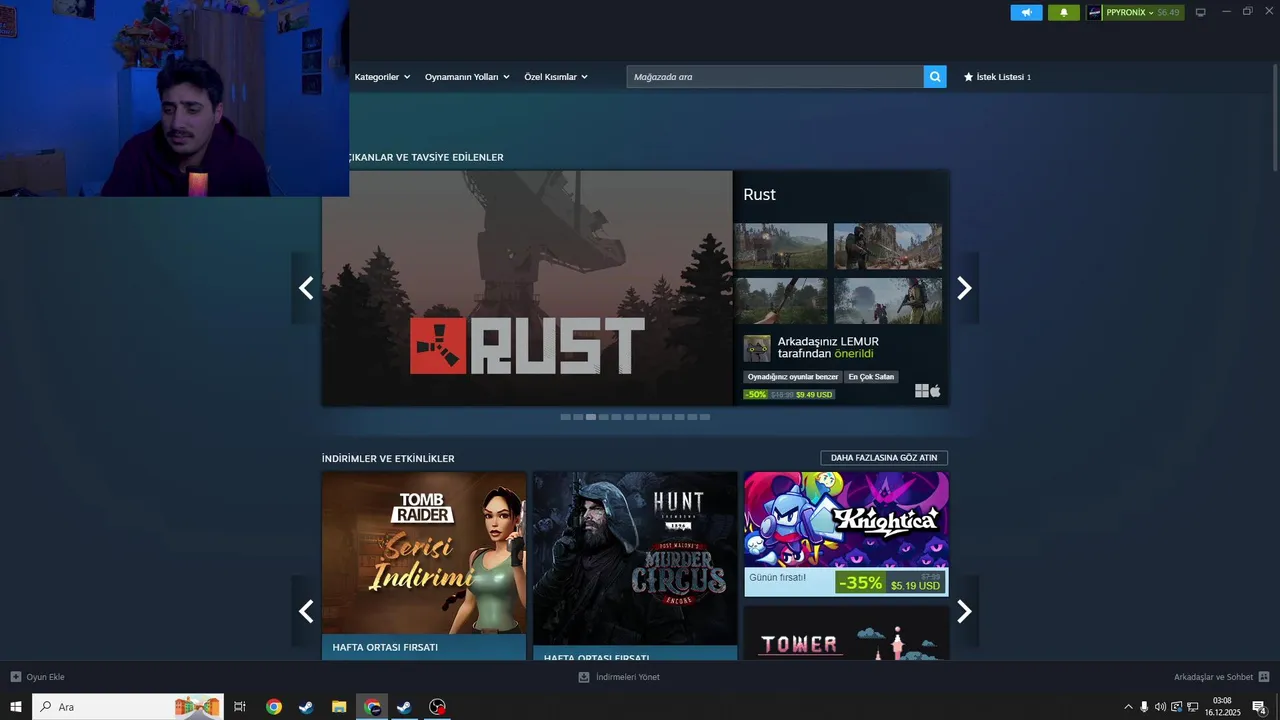
Task: Show hidden system tray icons chevron
Action: point(1128,707)
